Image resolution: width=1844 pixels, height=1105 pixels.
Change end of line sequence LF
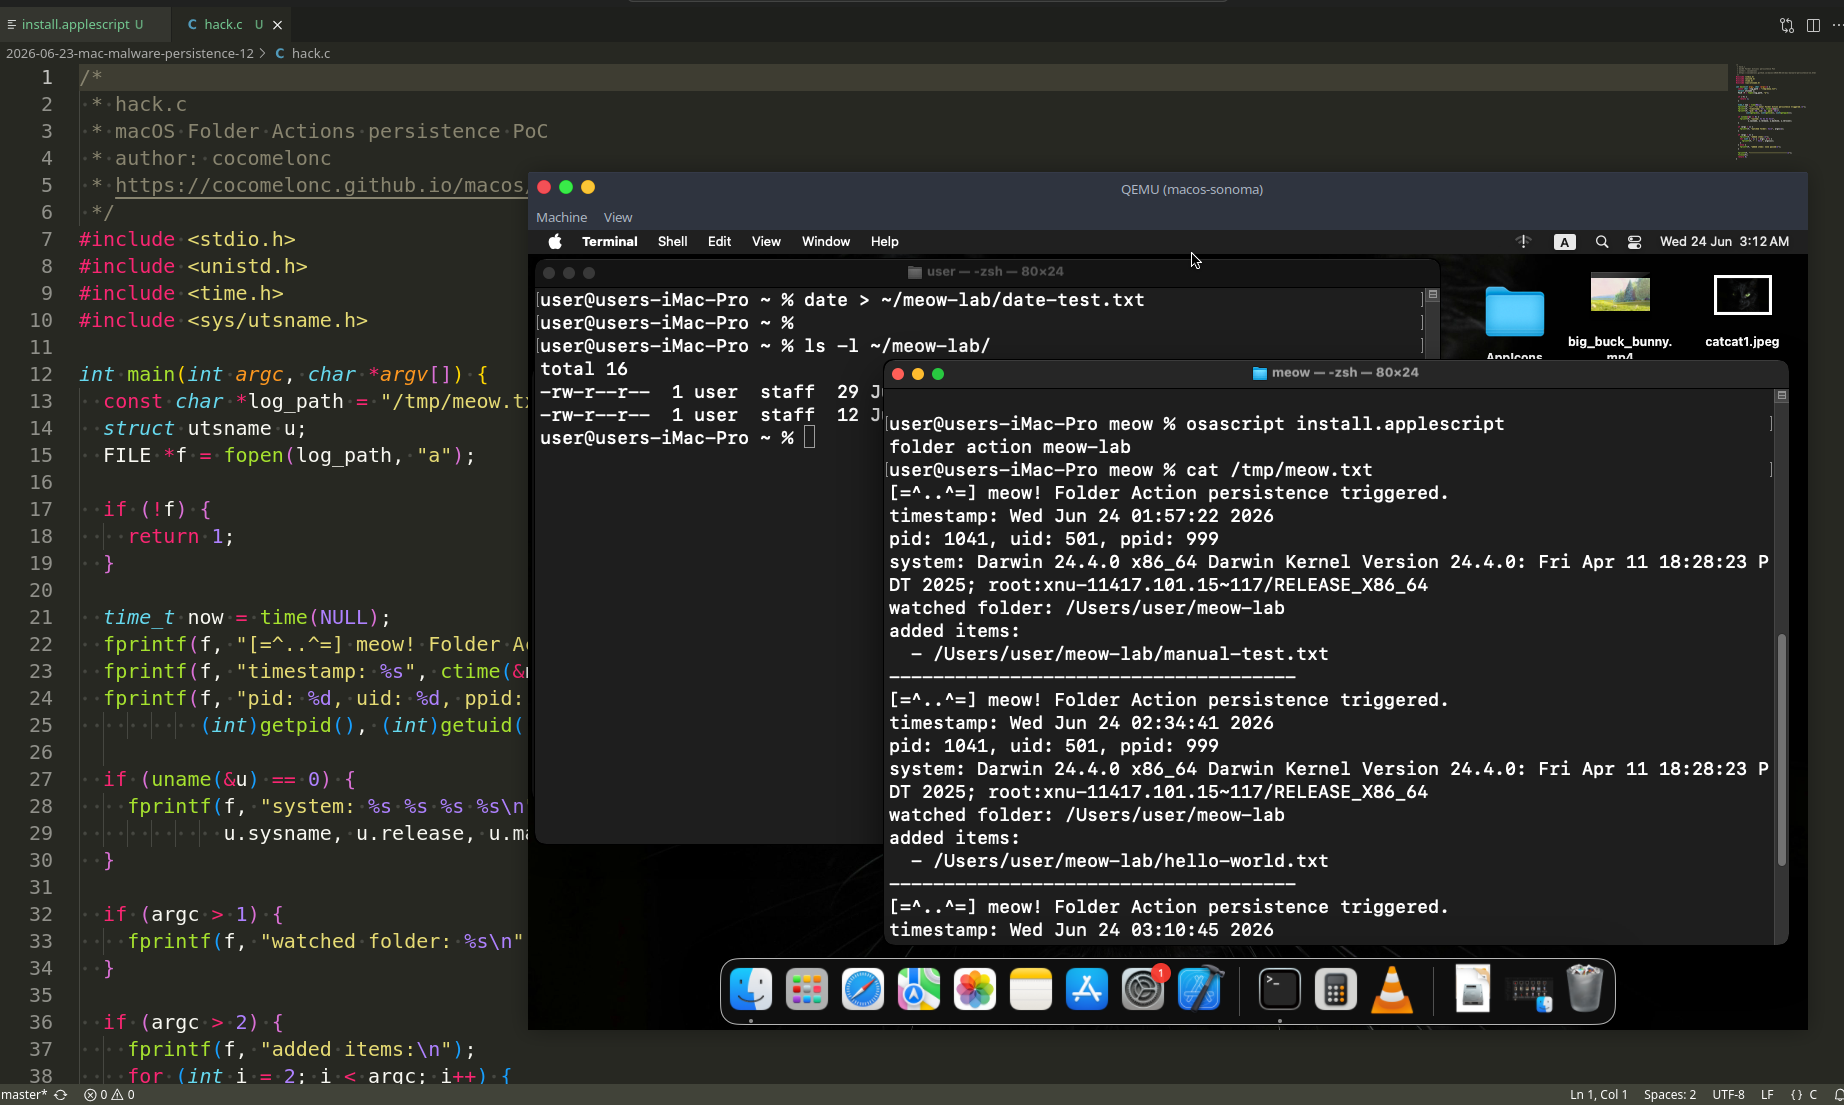[x=1767, y=1095]
